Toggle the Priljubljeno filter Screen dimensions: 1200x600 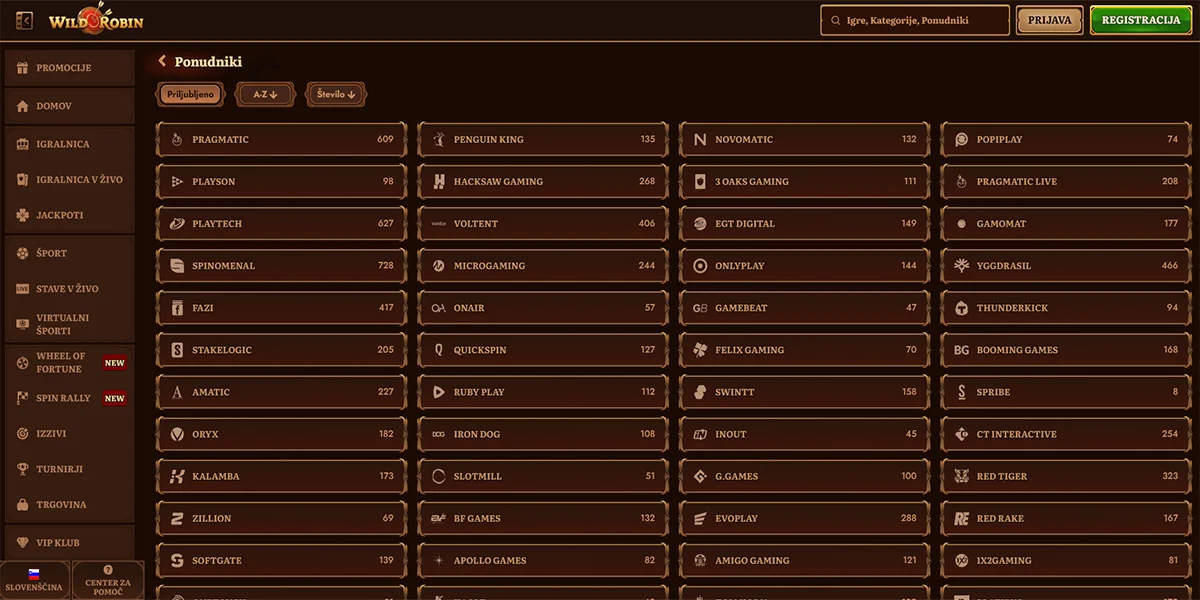[x=191, y=95]
